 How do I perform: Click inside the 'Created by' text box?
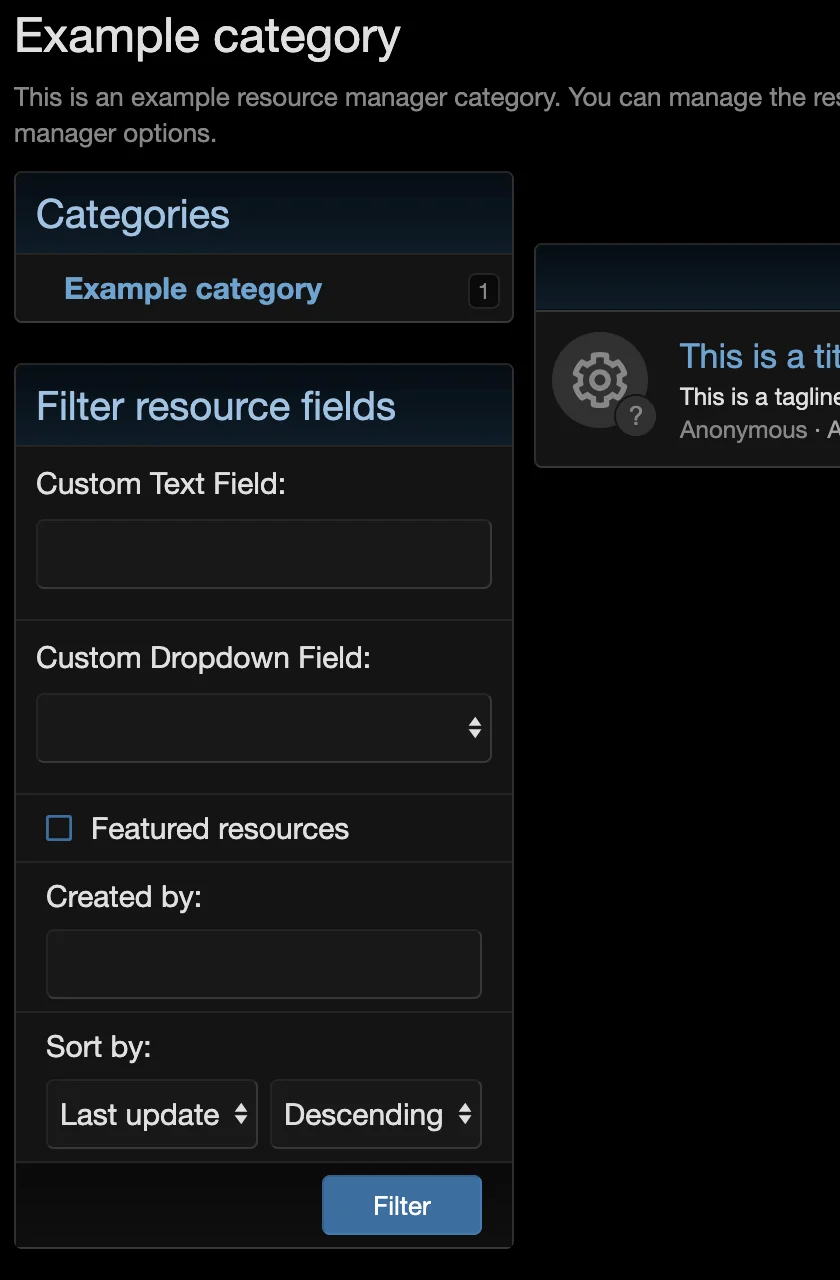point(263,963)
